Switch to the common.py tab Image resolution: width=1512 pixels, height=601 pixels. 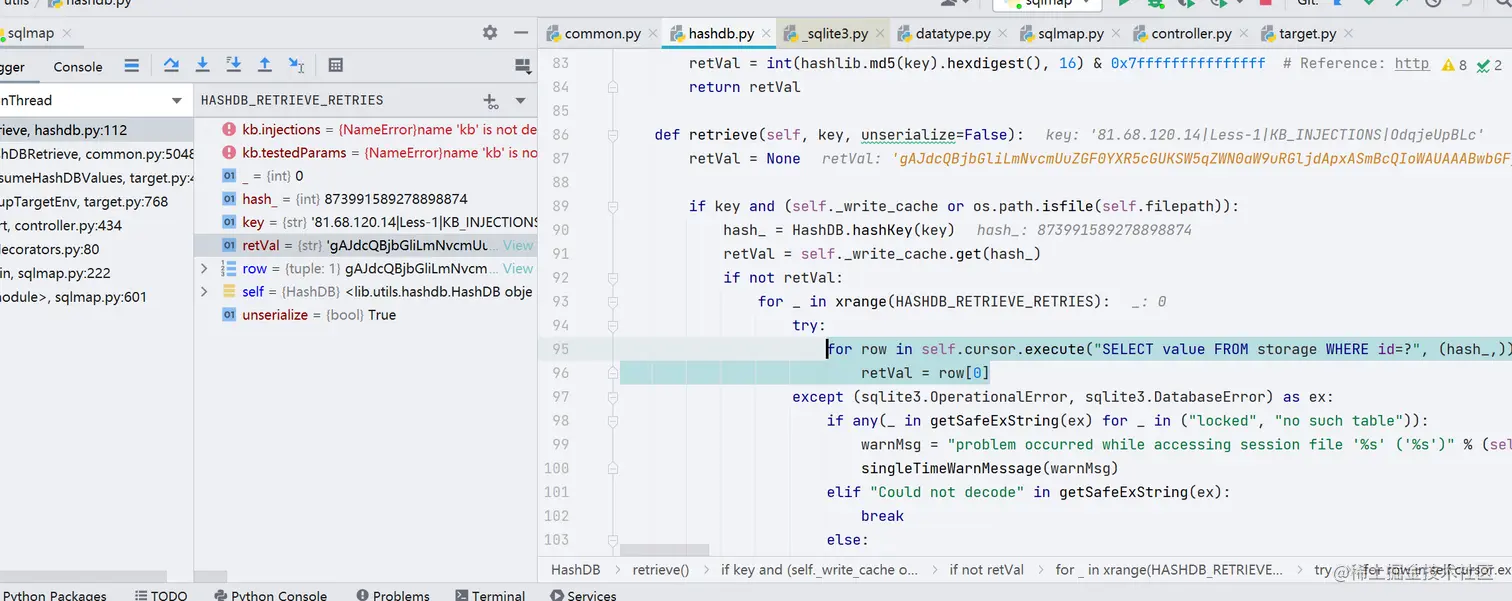point(602,33)
